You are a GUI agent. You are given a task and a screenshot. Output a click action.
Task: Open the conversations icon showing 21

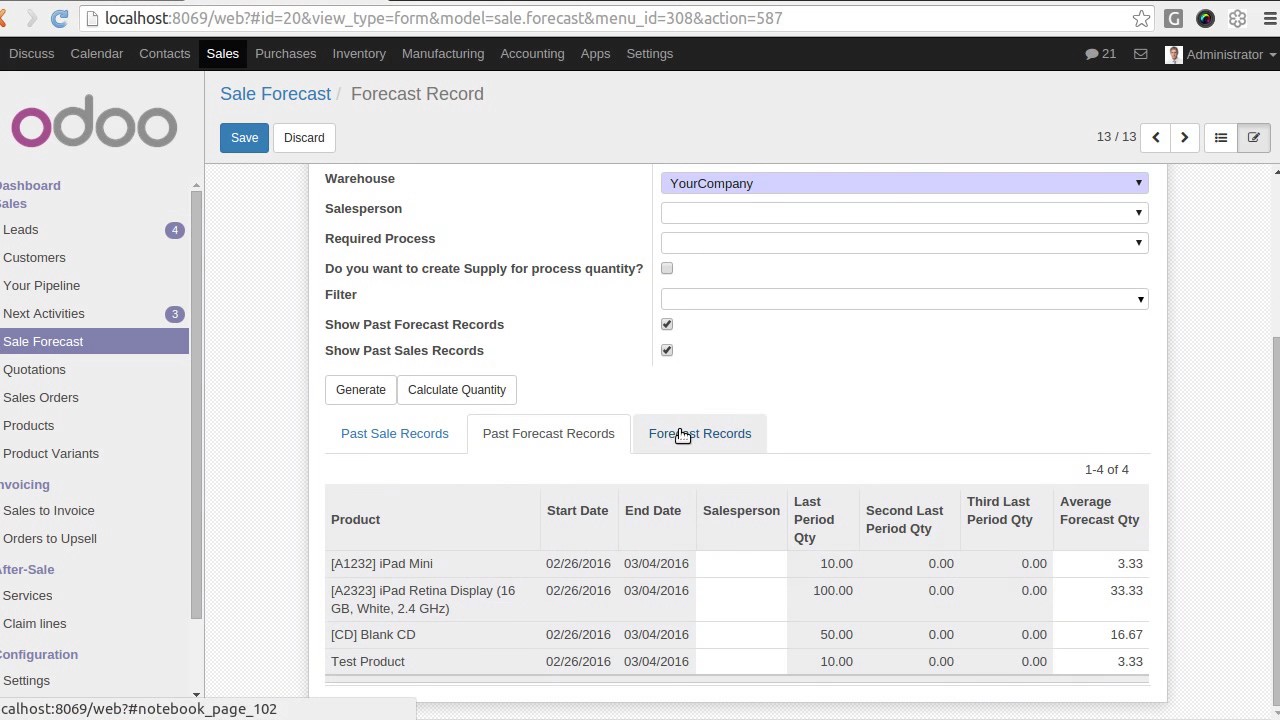click(x=1100, y=54)
